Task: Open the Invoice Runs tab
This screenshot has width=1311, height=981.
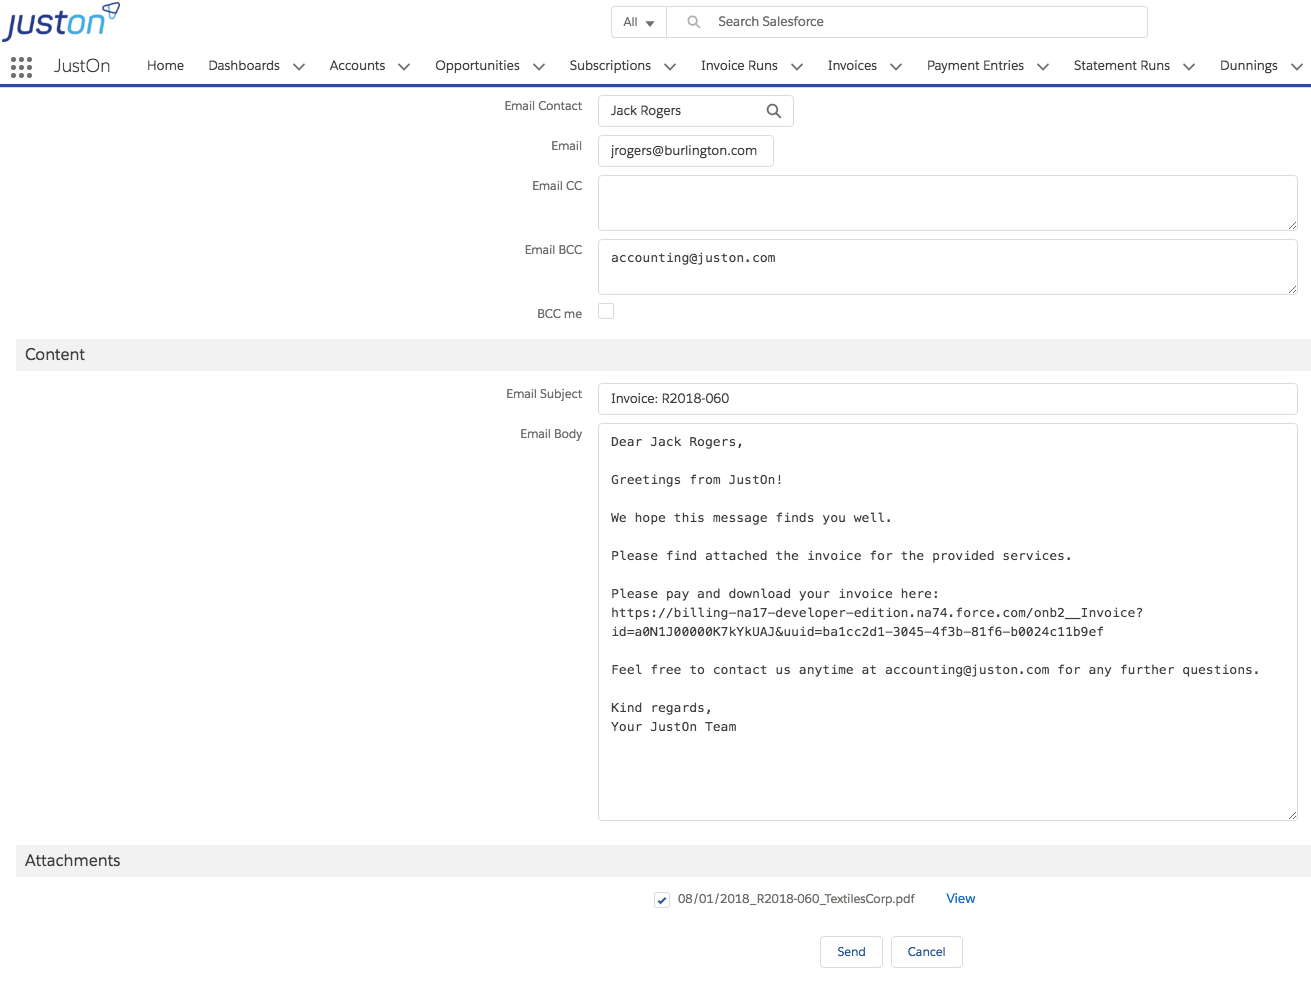Action: [x=739, y=66]
